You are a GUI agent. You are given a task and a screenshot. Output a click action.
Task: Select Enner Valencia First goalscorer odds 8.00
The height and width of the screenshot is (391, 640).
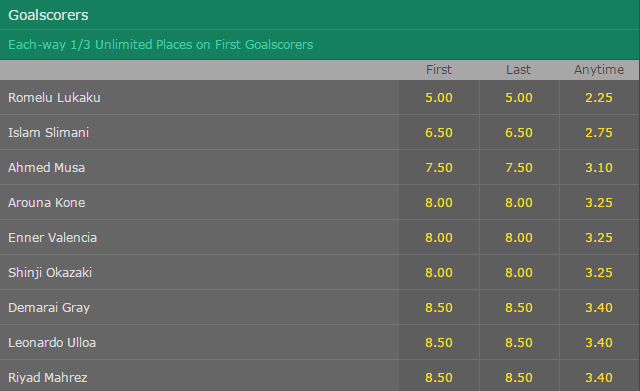pos(439,238)
